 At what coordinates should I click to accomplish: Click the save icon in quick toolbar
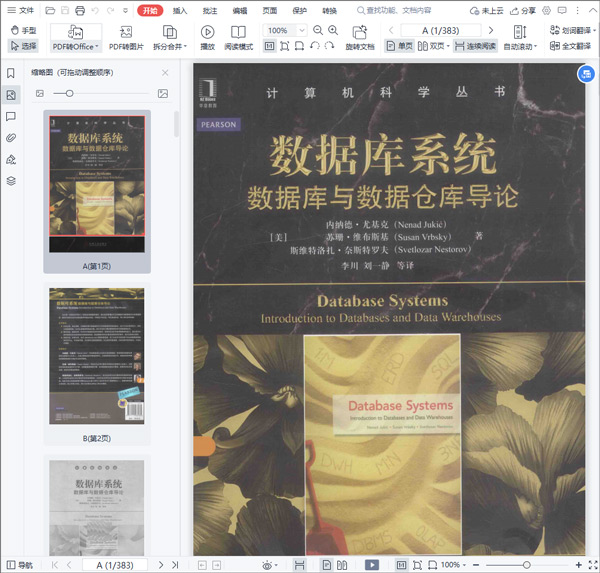click(65, 10)
